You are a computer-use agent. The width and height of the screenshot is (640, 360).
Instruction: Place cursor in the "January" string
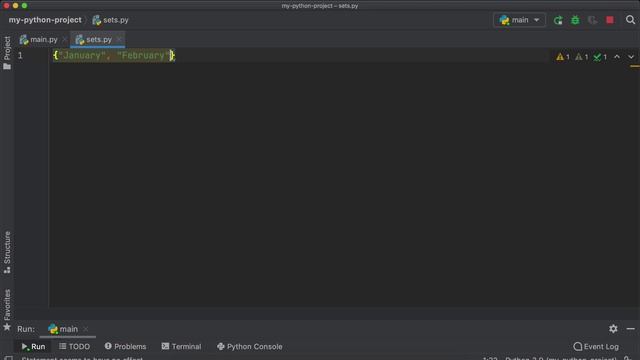pyautogui.click(x=82, y=56)
